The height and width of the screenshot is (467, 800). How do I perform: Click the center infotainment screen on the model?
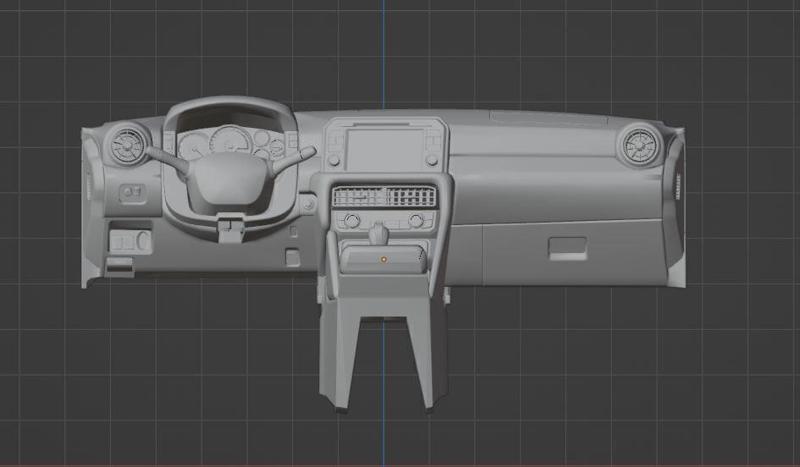click(x=386, y=150)
